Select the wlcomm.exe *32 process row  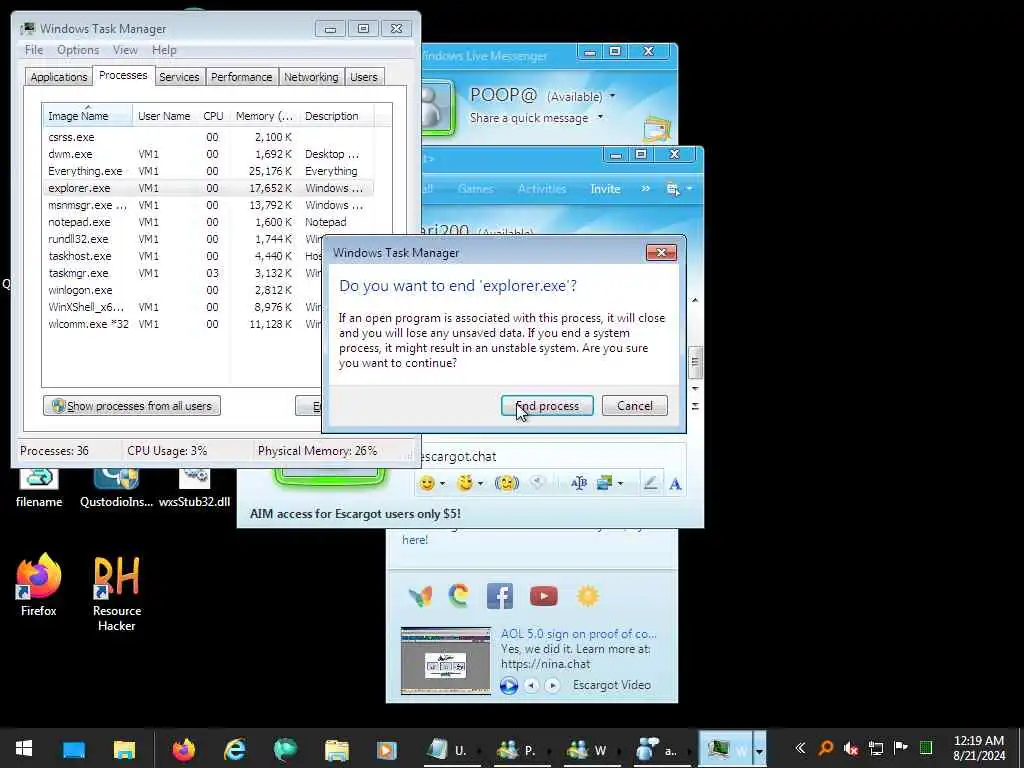tap(182, 324)
